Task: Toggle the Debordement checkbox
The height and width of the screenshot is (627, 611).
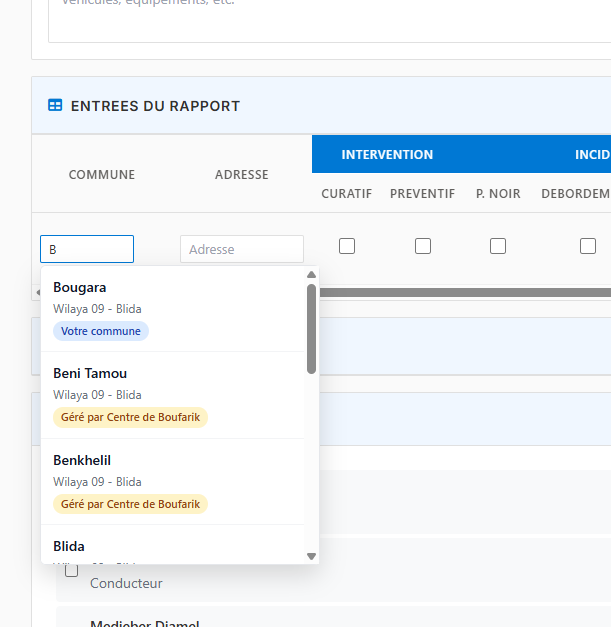Action: click(588, 246)
